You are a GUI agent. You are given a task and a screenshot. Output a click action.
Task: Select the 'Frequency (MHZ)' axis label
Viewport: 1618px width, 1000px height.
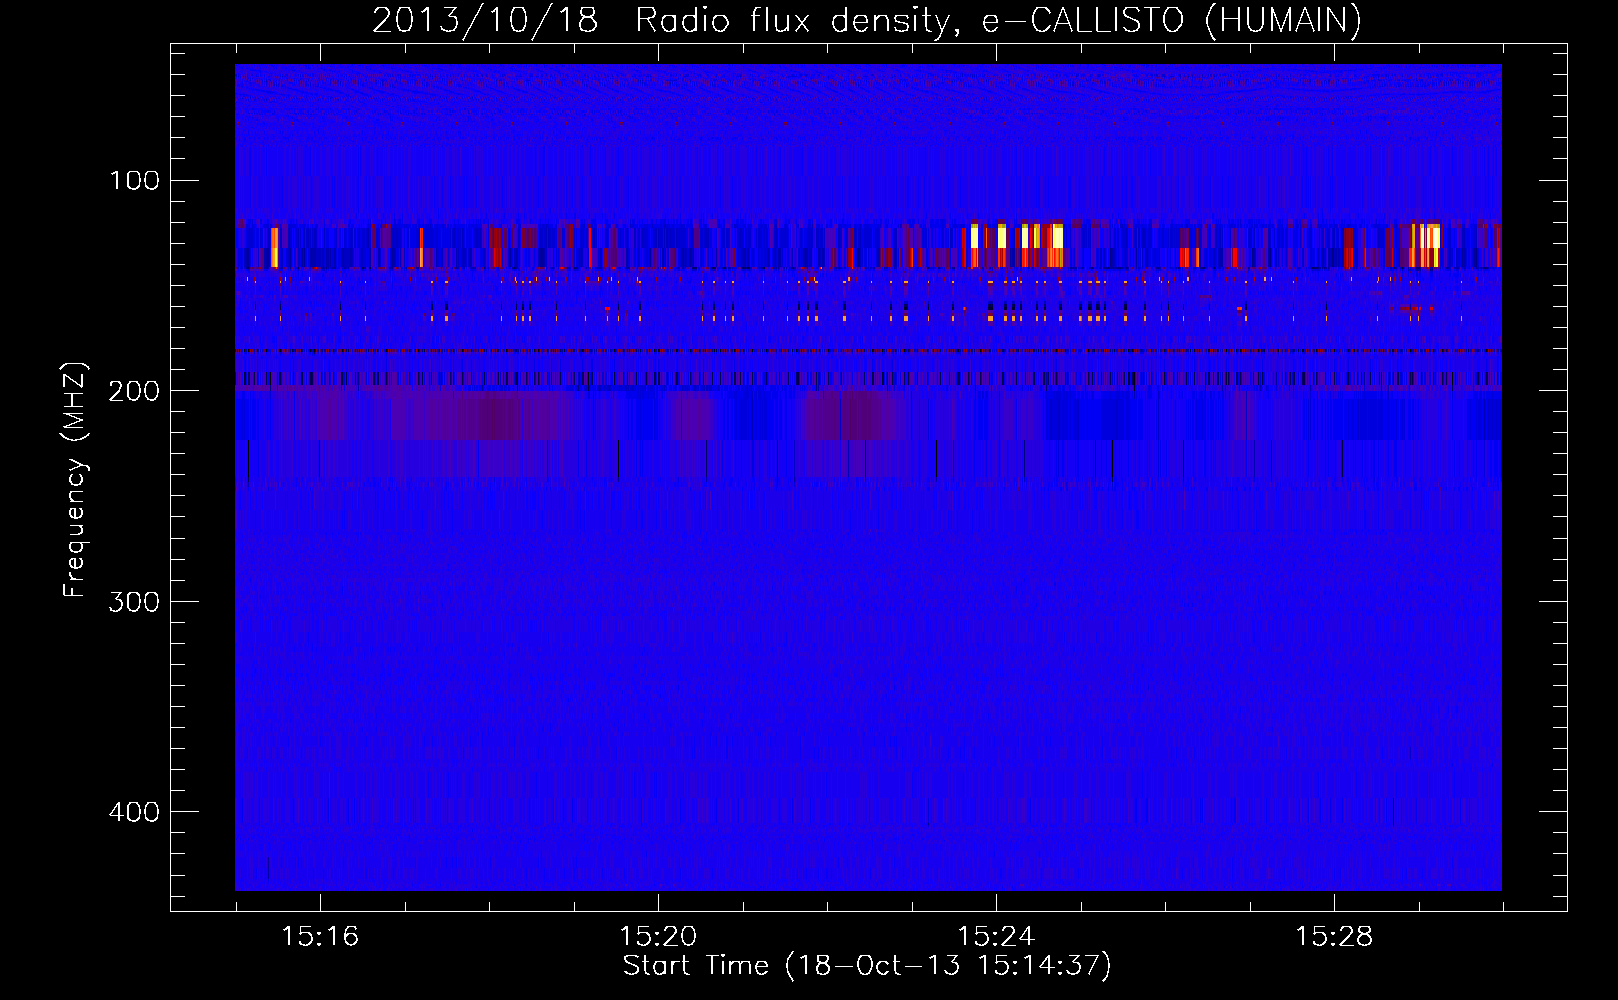click(x=75, y=480)
